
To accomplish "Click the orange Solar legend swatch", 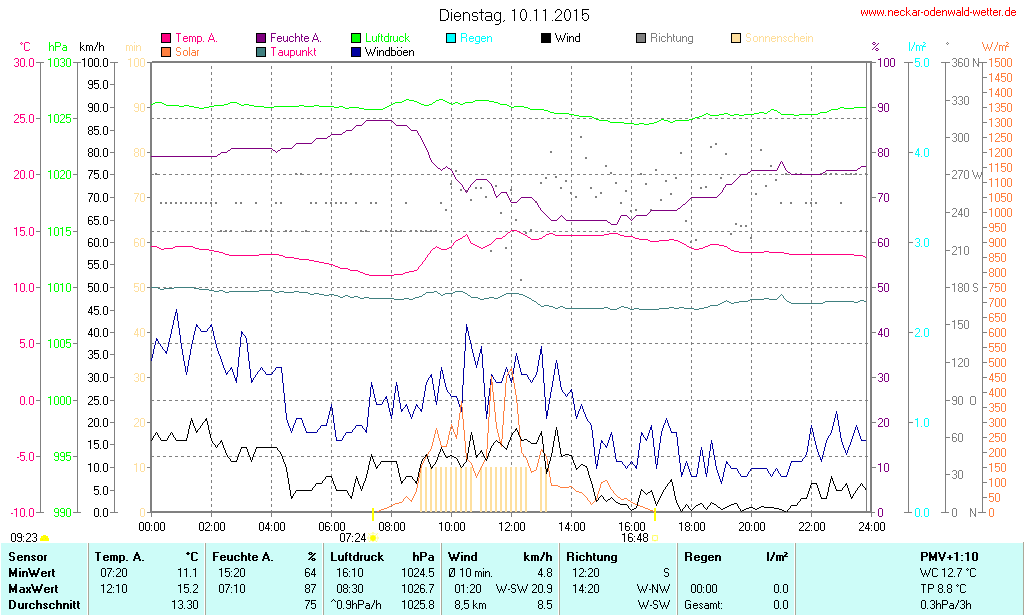I will click(166, 52).
